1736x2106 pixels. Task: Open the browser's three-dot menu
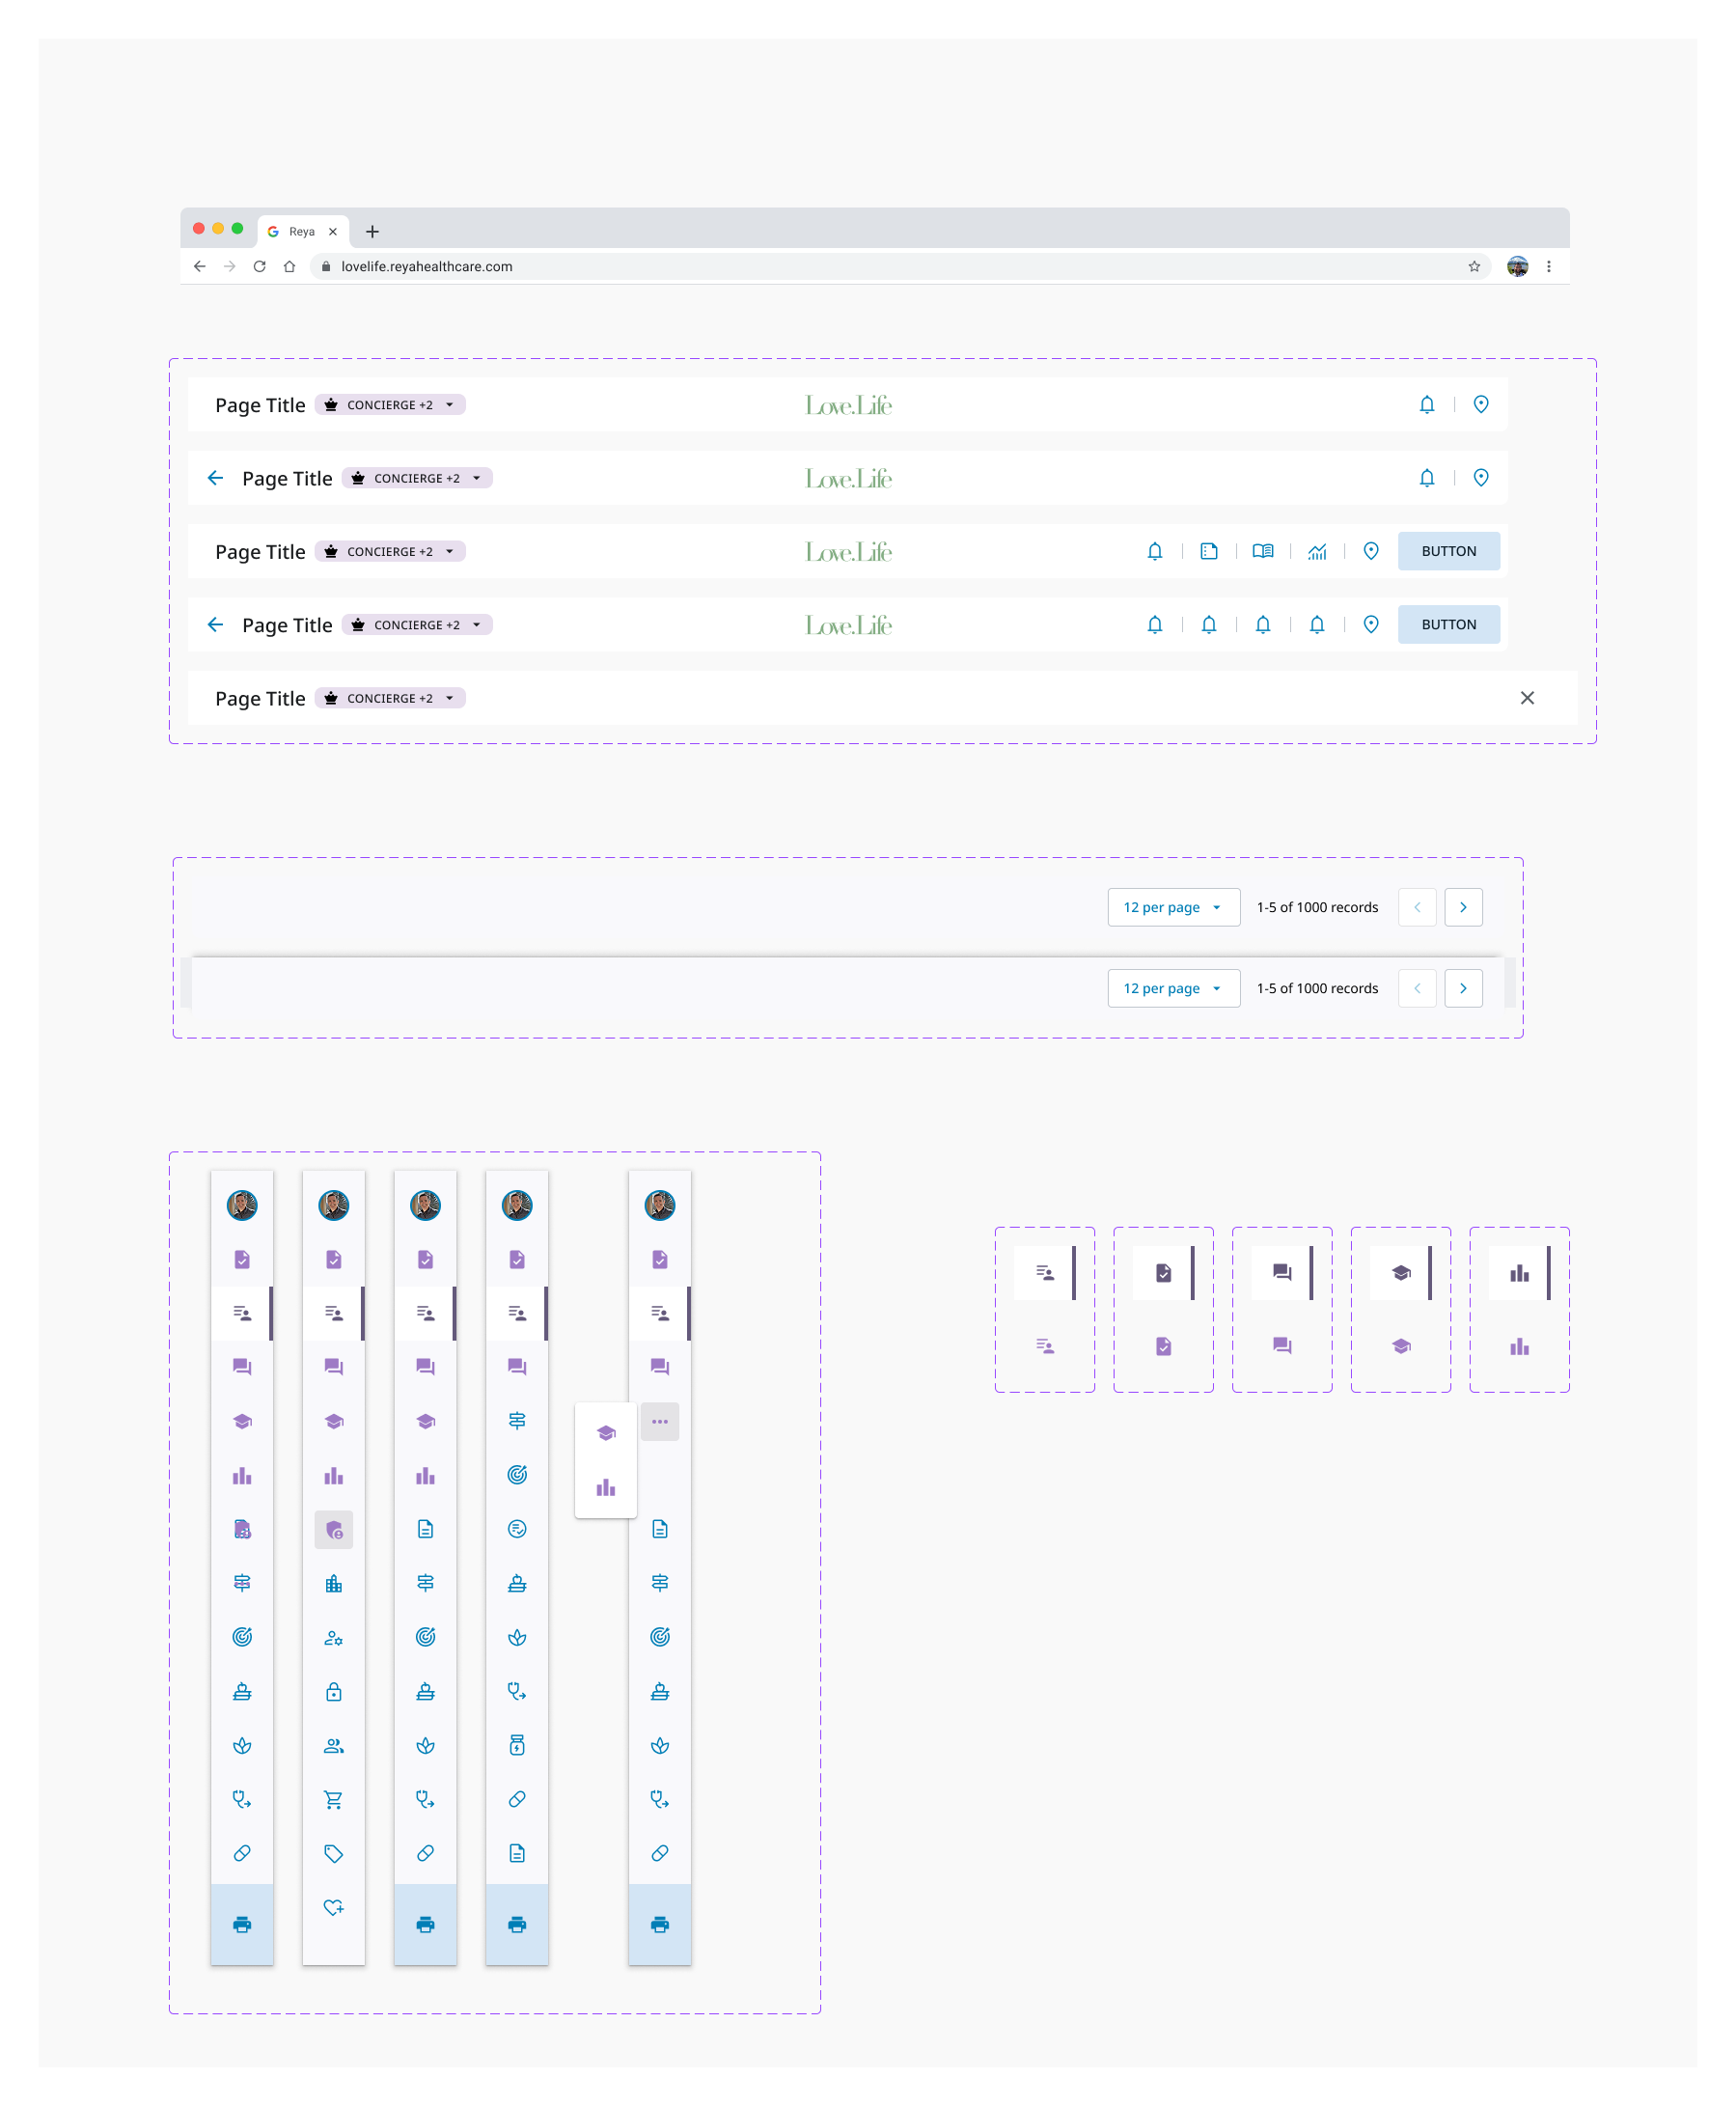1549,266
